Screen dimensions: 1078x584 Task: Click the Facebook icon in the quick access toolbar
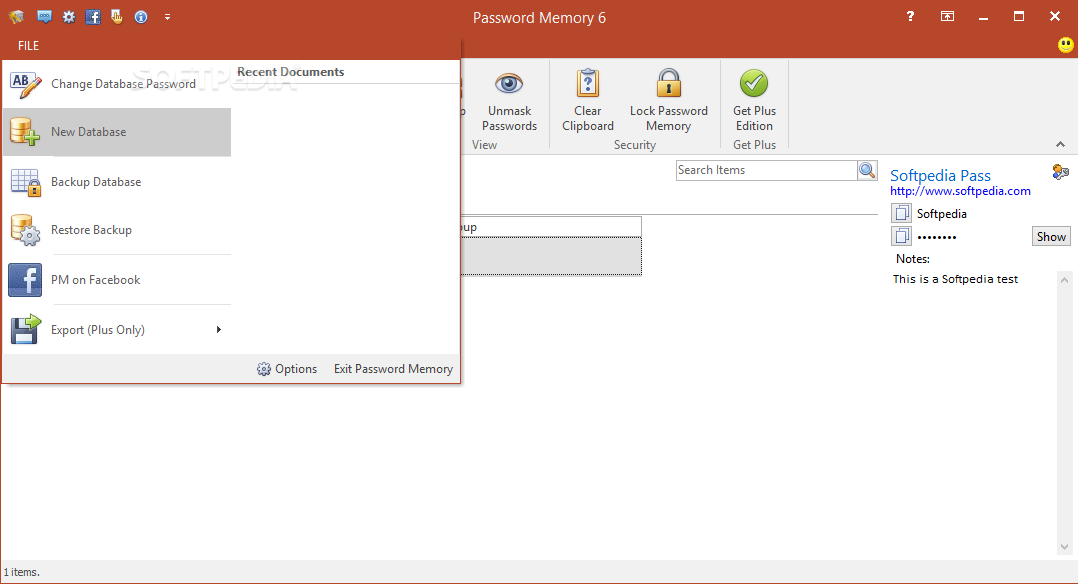(93, 17)
